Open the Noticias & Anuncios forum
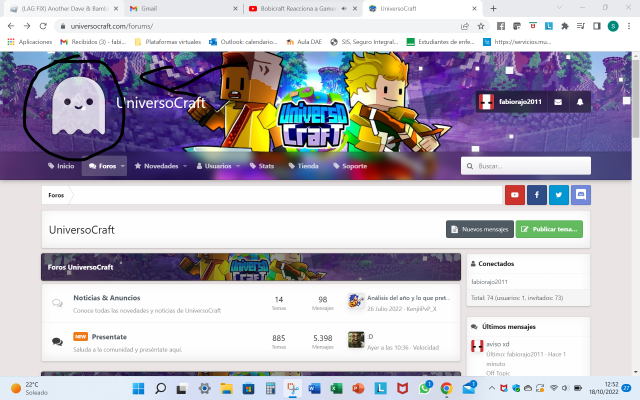The height and width of the screenshot is (400, 640). click(x=107, y=298)
